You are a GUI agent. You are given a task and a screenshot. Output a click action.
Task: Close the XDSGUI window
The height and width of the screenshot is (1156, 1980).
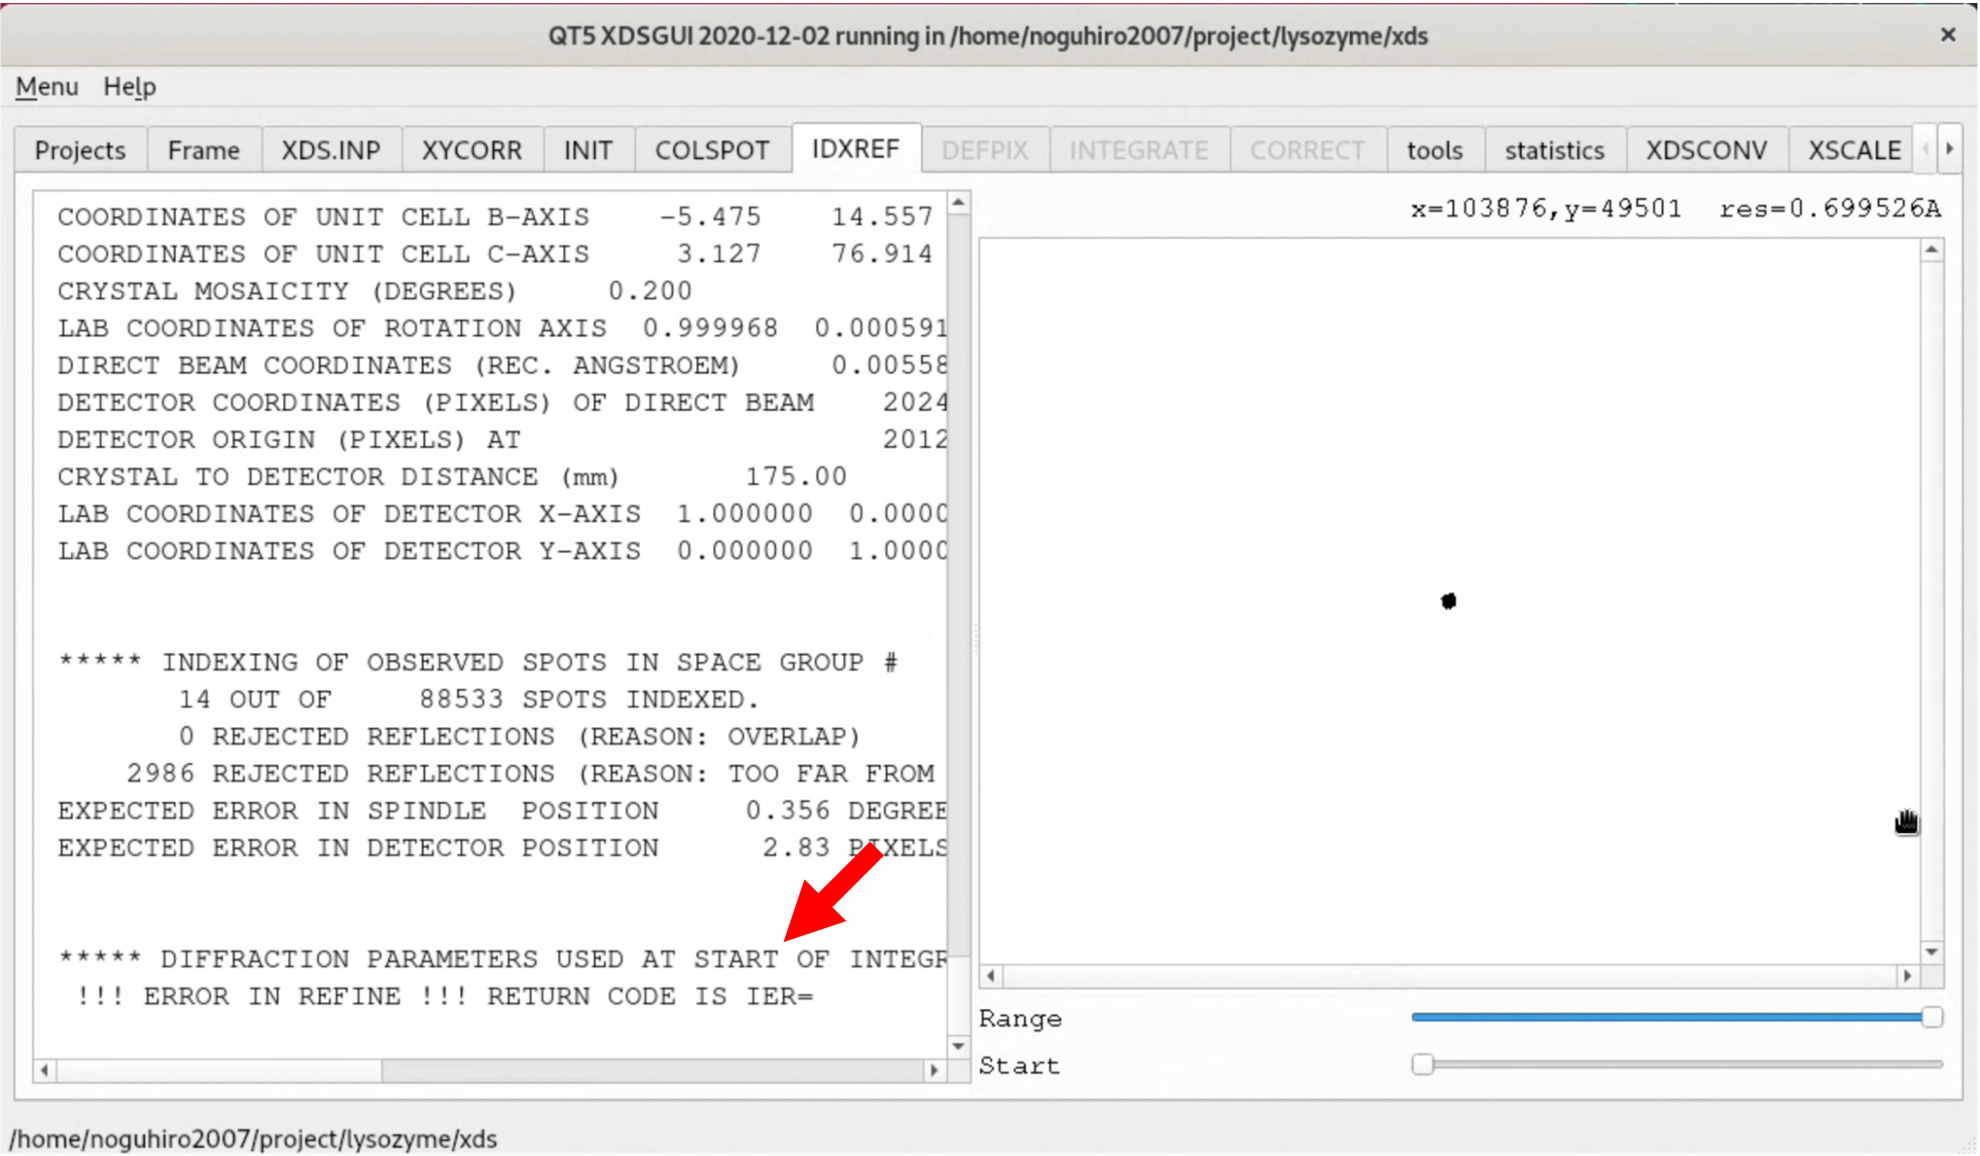click(1948, 35)
